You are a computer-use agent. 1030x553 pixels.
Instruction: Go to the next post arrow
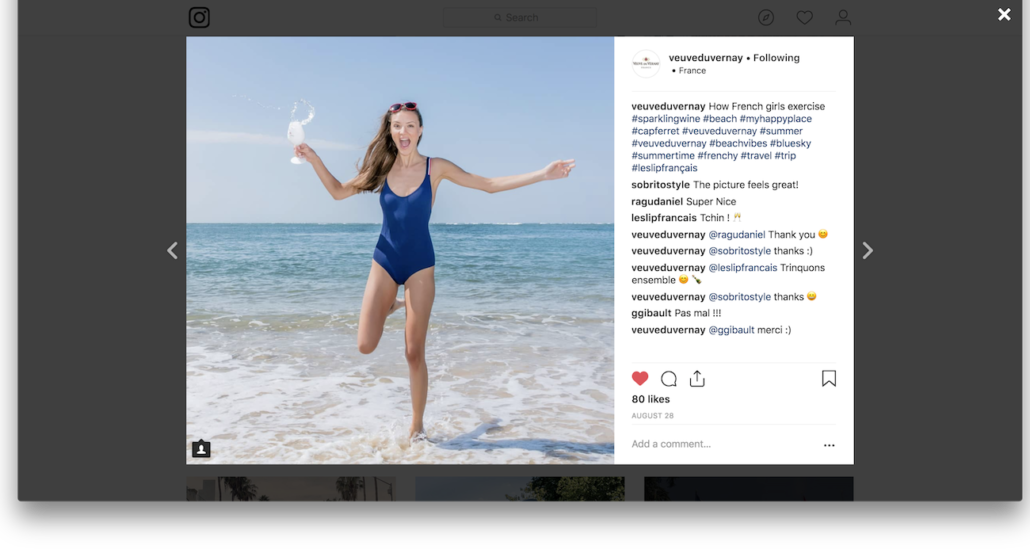point(868,250)
